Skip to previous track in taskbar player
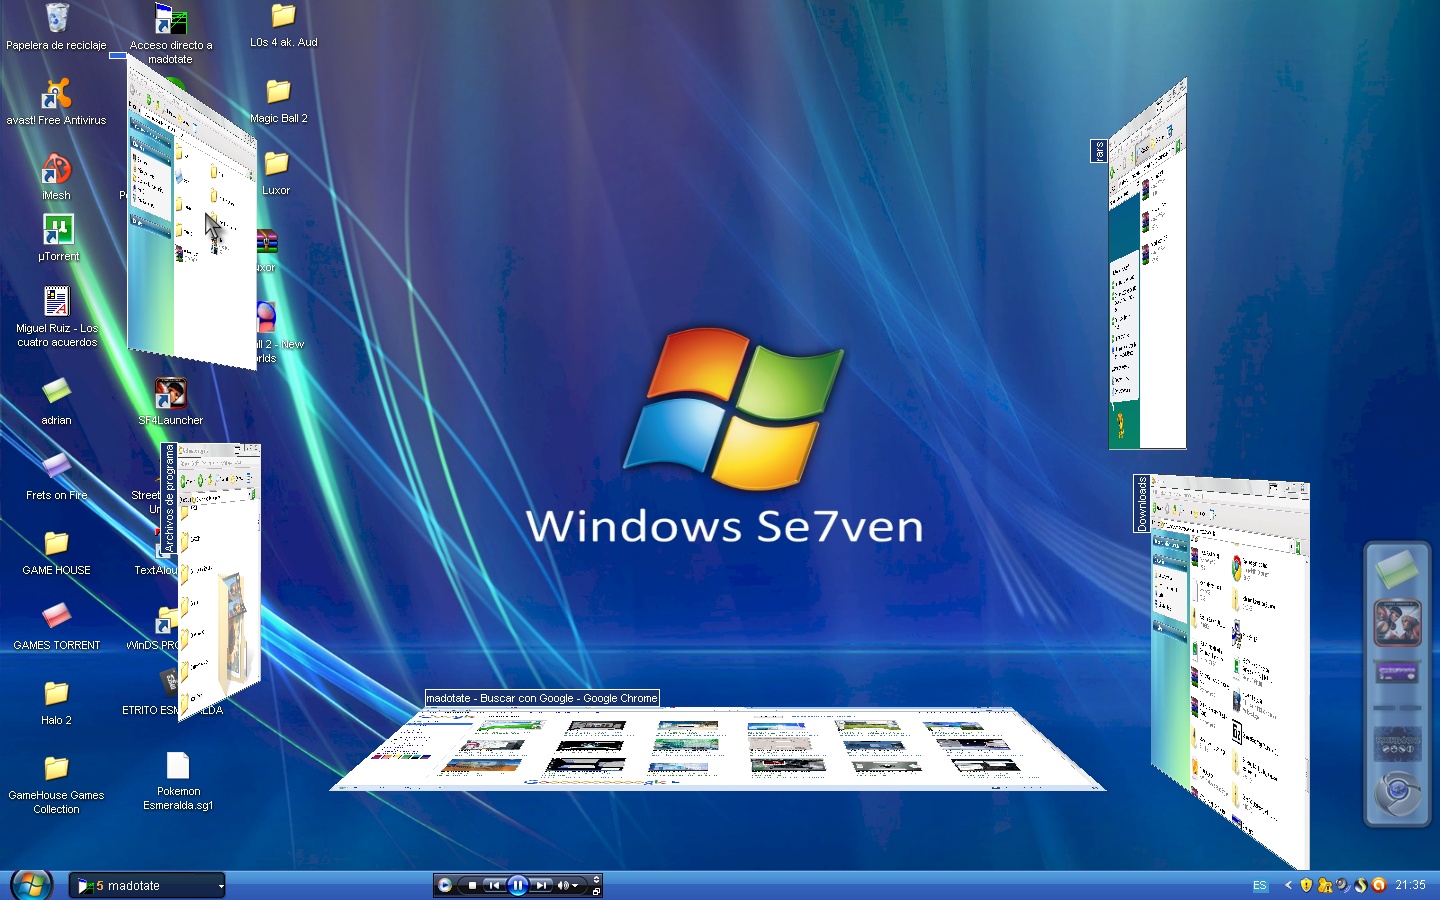1440x900 pixels. click(x=493, y=885)
